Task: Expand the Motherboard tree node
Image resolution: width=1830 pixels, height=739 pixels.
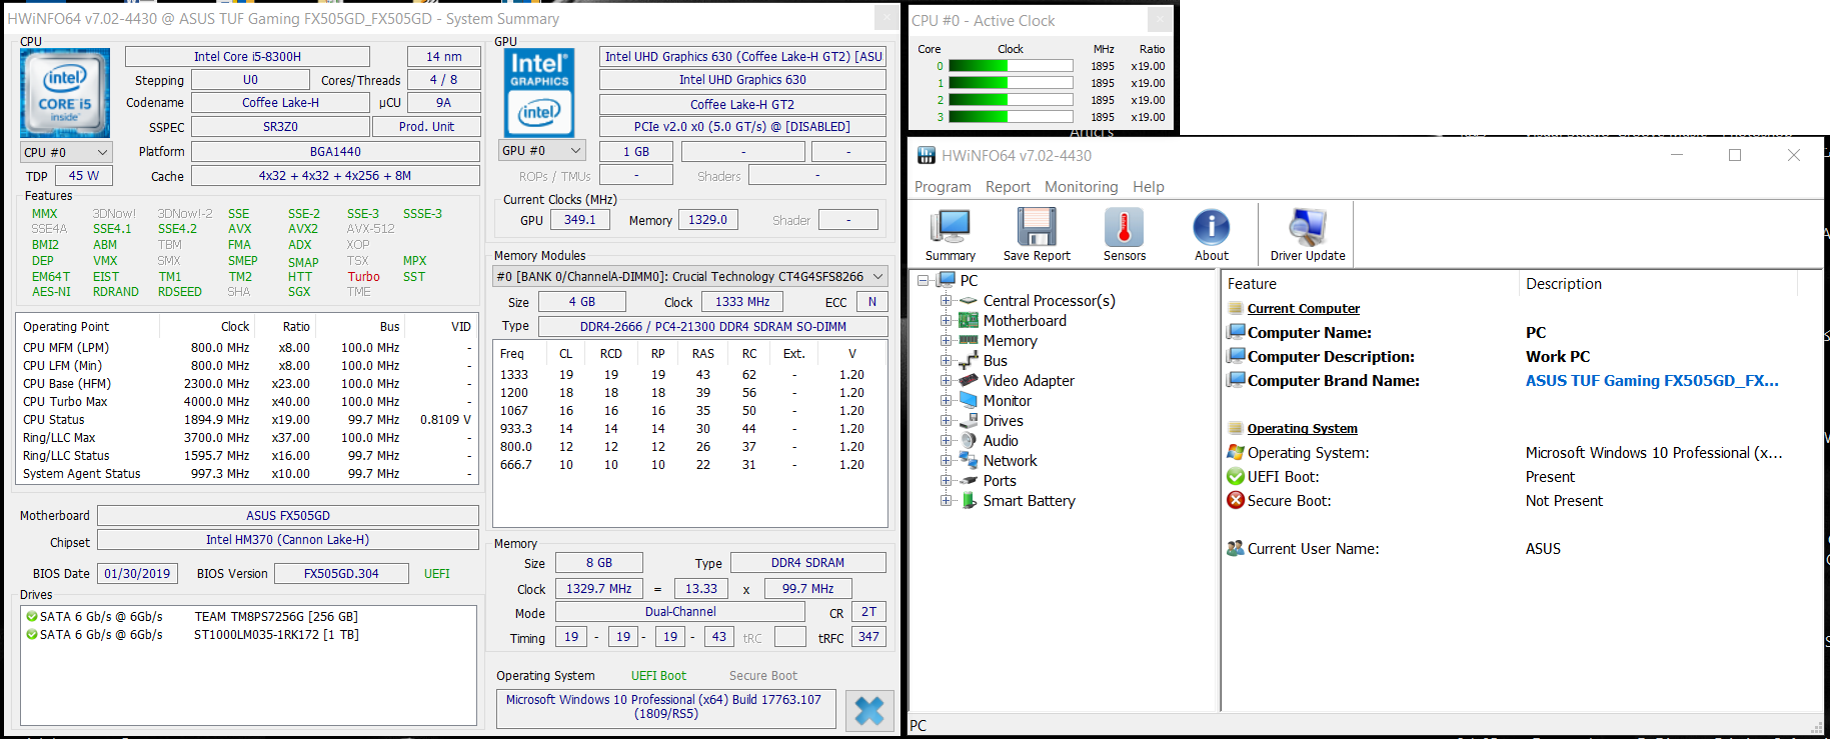Action: click(945, 321)
